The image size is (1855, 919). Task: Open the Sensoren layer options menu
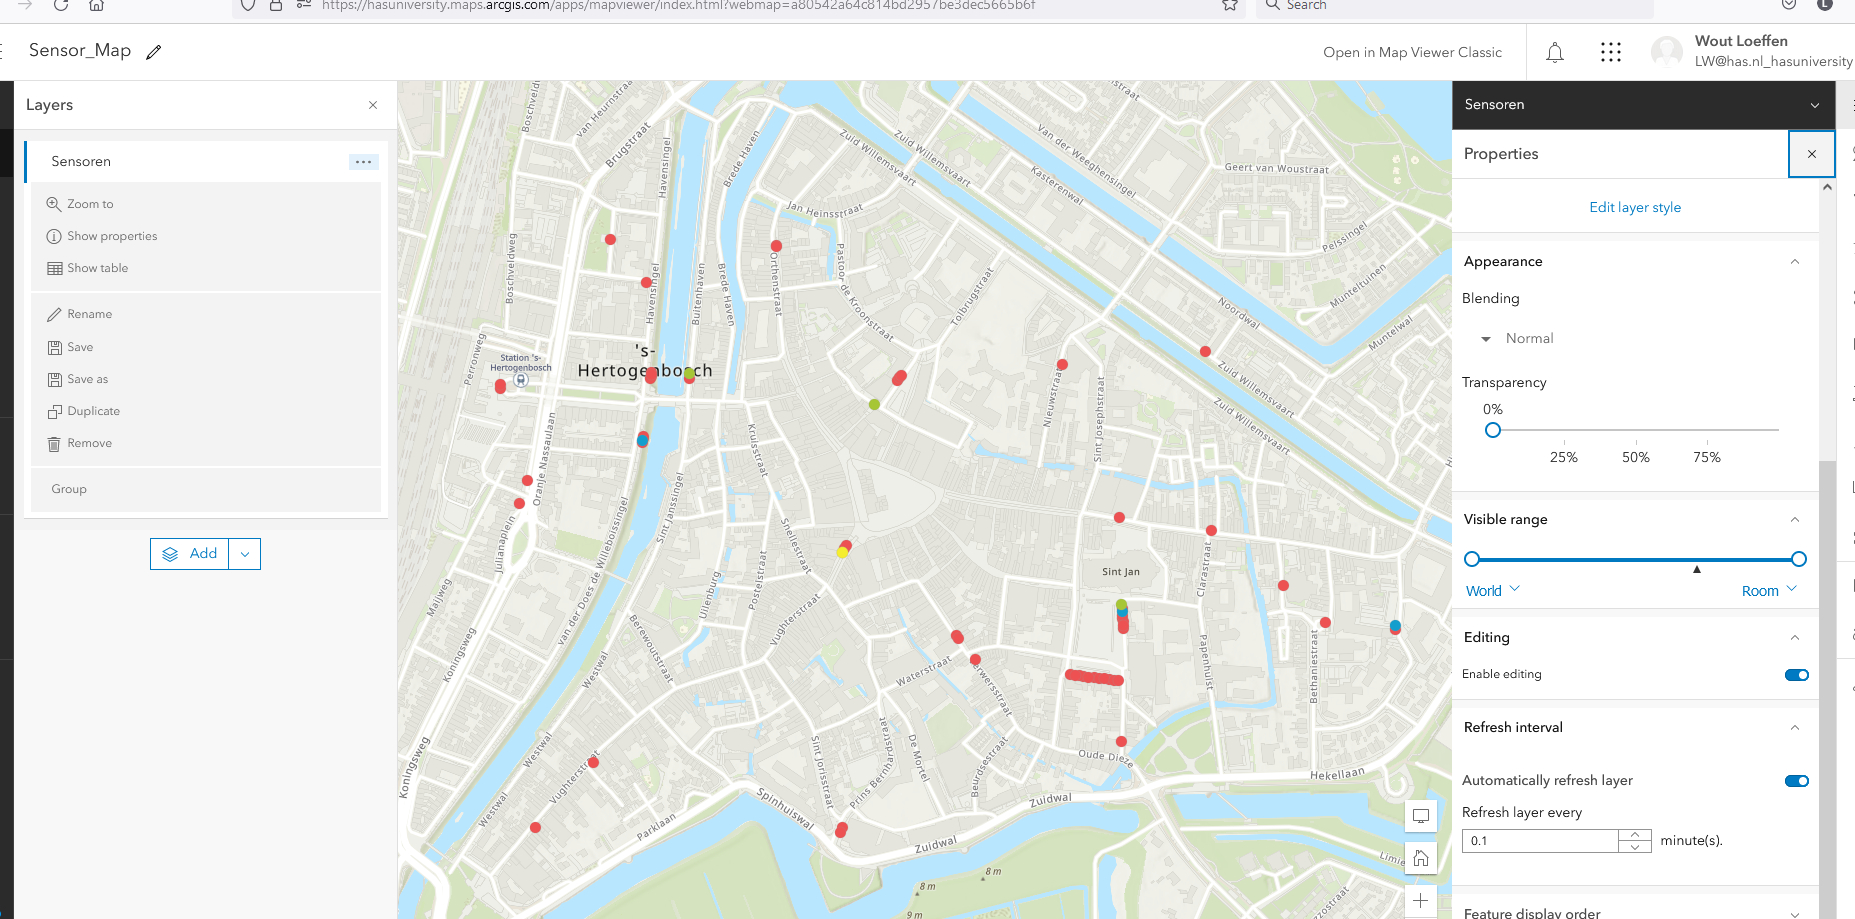point(363,162)
